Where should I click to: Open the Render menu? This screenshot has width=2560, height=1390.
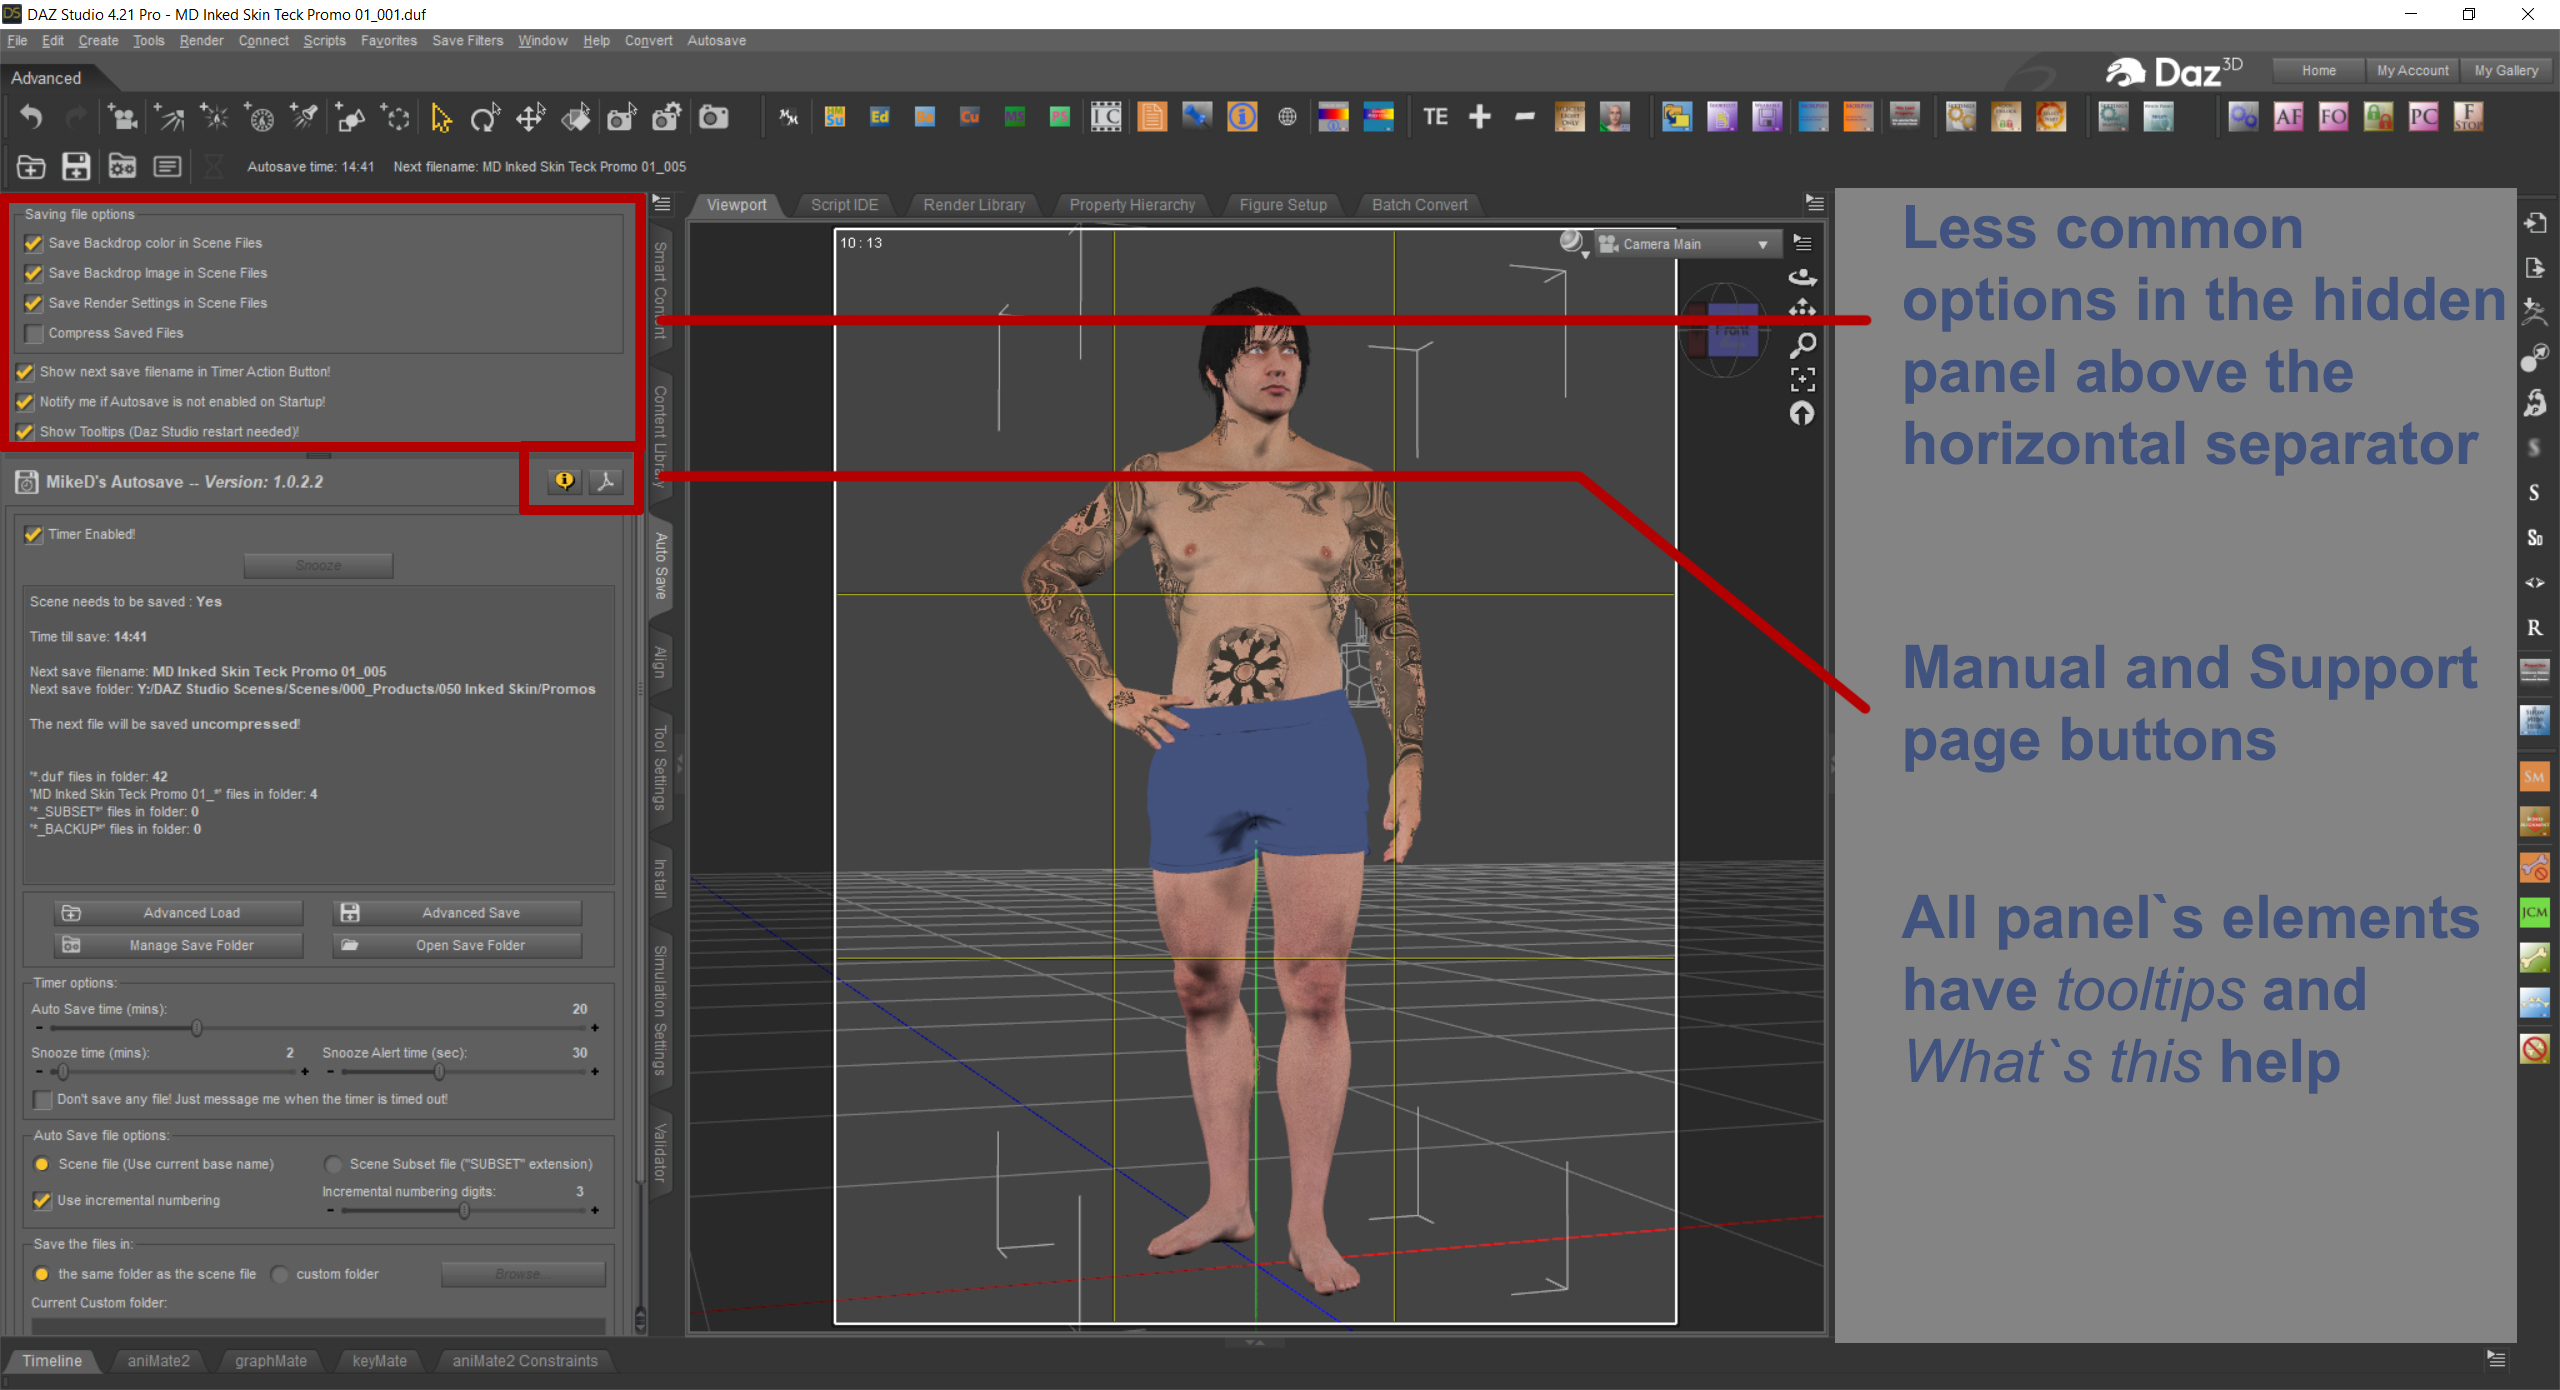click(x=201, y=41)
